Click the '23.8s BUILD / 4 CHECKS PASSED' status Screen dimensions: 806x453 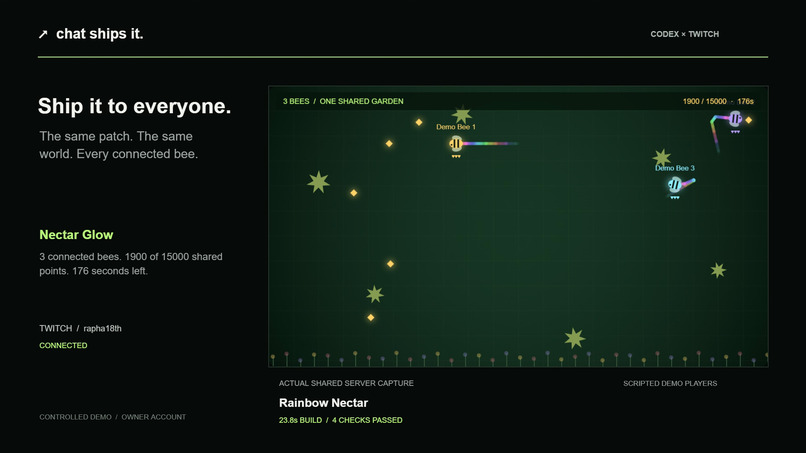tap(340, 420)
